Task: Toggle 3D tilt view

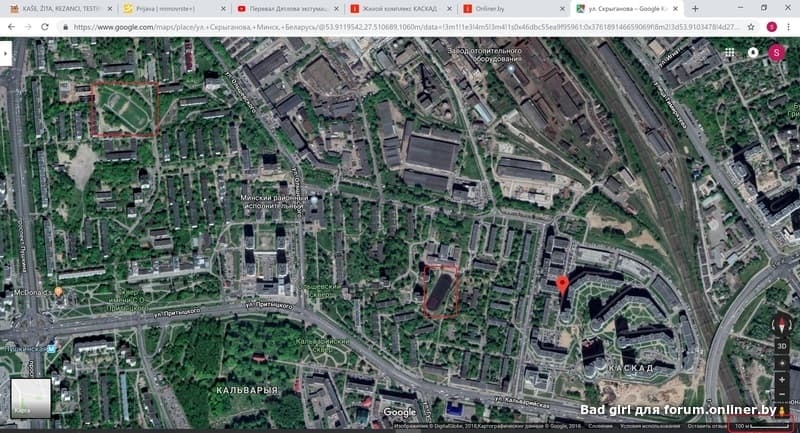Action: pyautogui.click(x=782, y=346)
